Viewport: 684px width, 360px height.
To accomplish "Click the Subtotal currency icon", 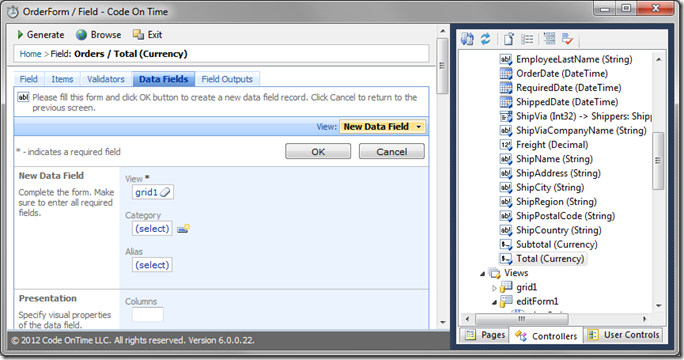I will [x=506, y=245].
